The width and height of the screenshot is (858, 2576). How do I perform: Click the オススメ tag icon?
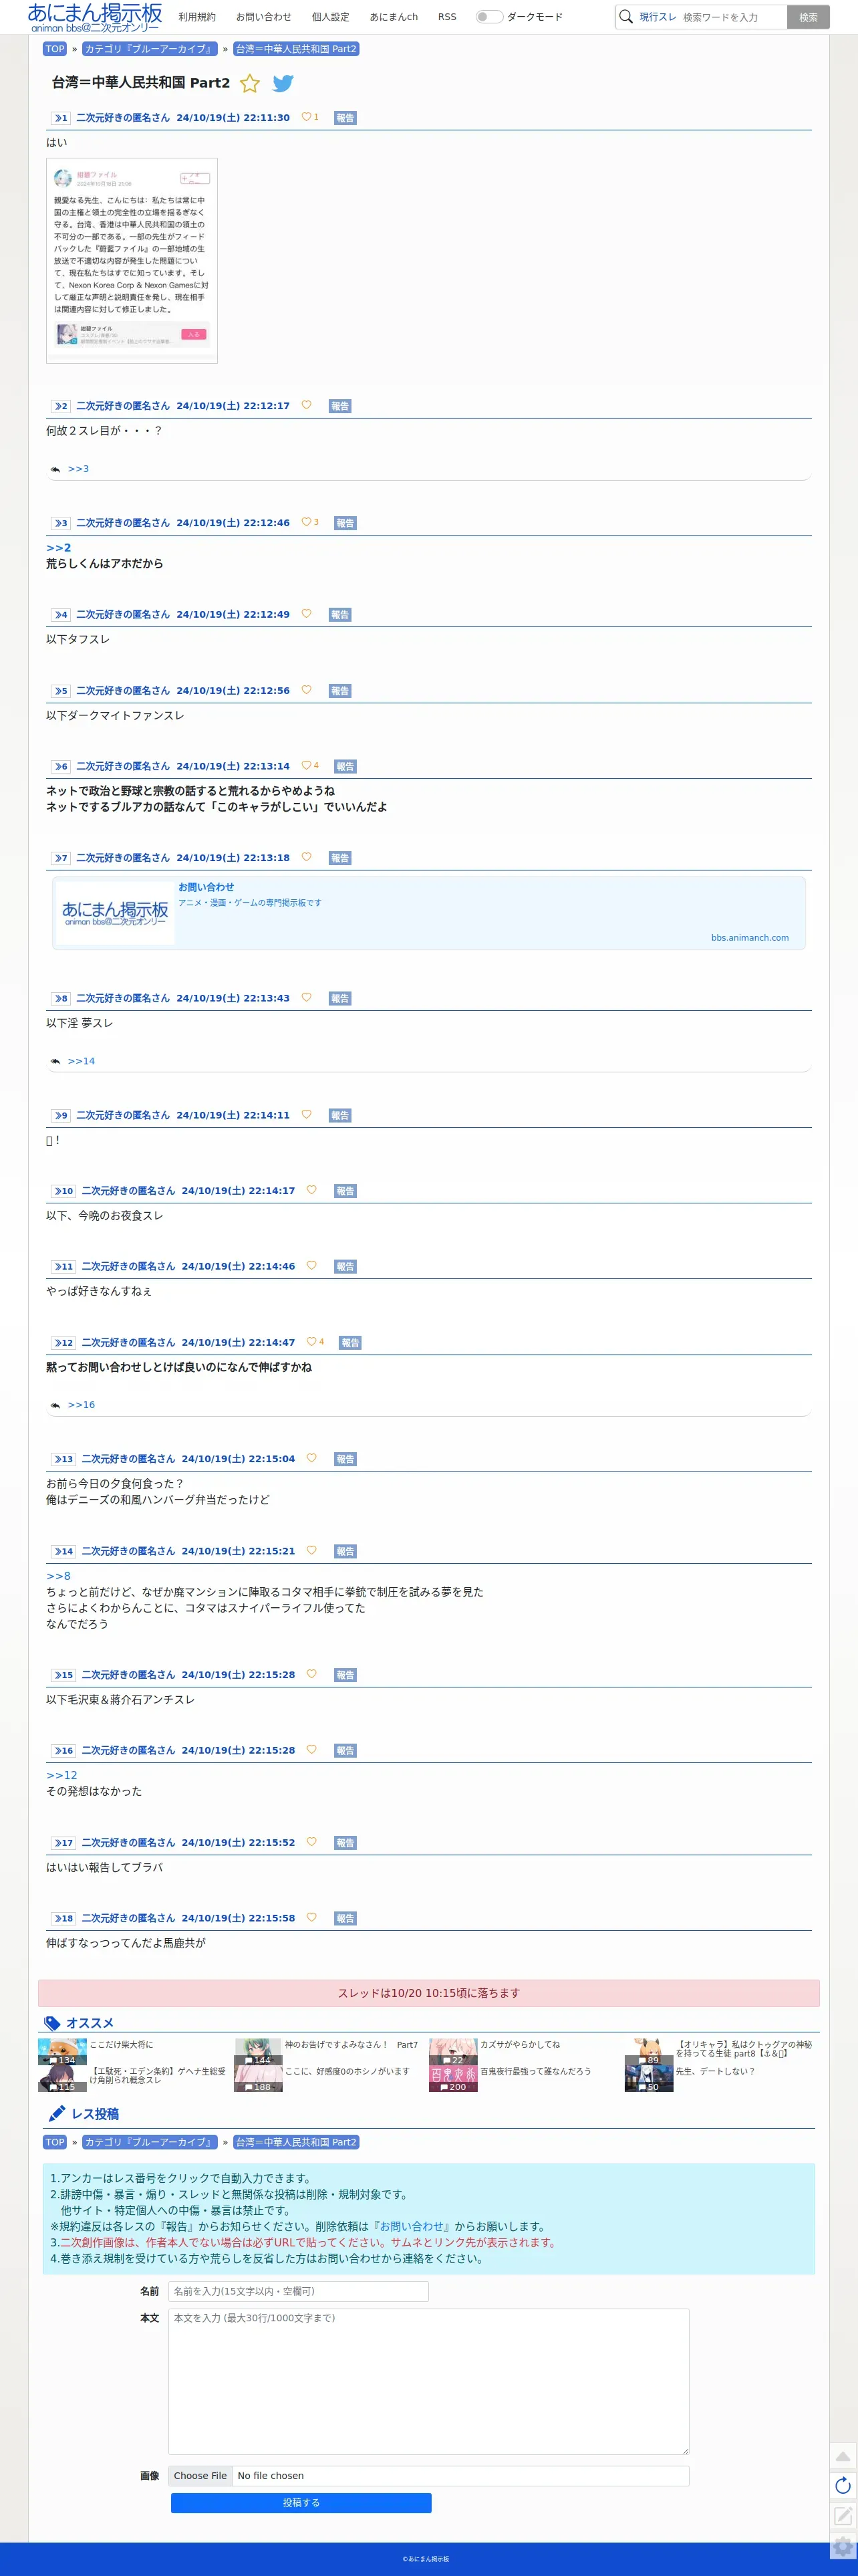pyautogui.click(x=52, y=2023)
